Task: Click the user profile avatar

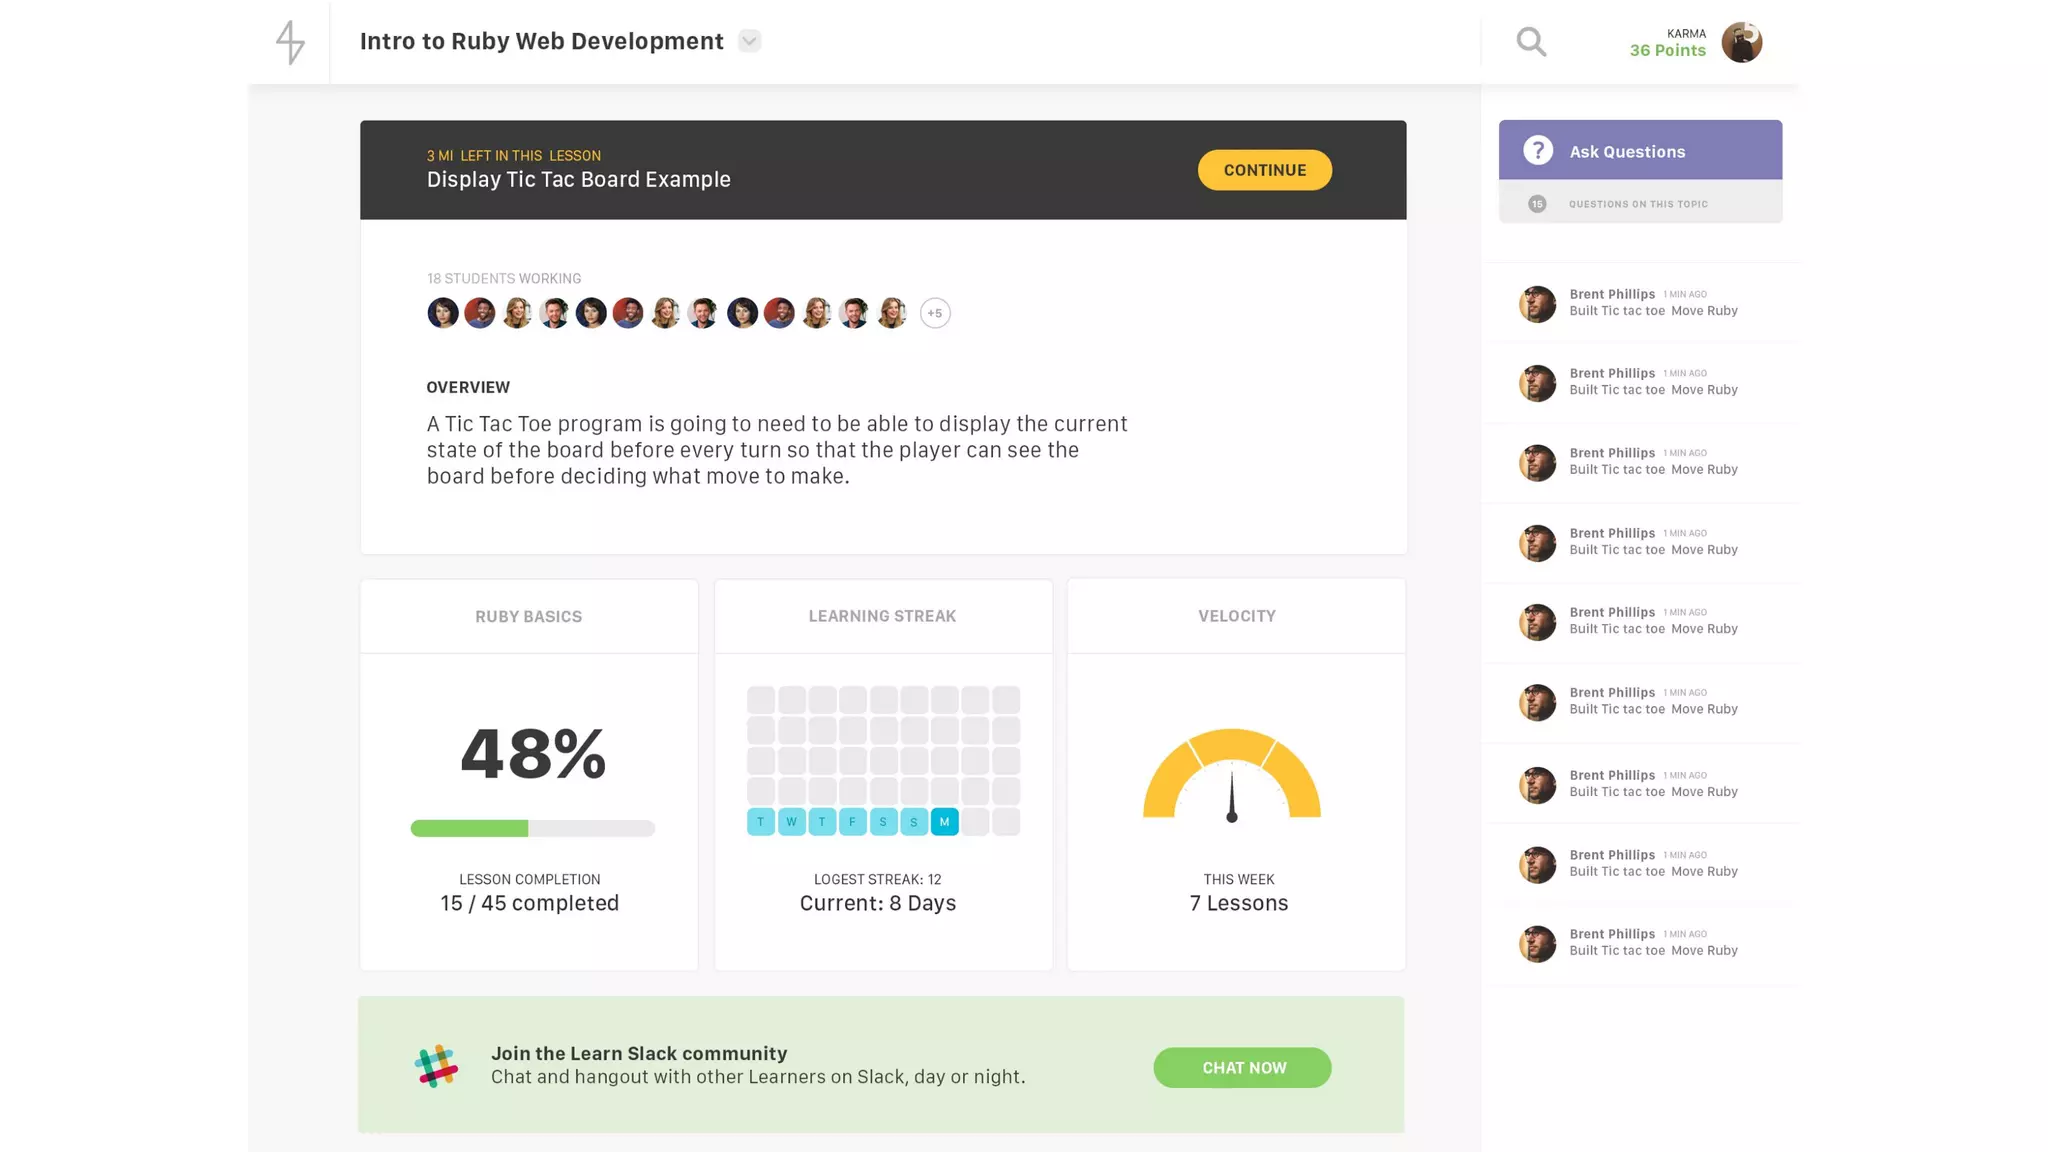Action: [x=1741, y=42]
